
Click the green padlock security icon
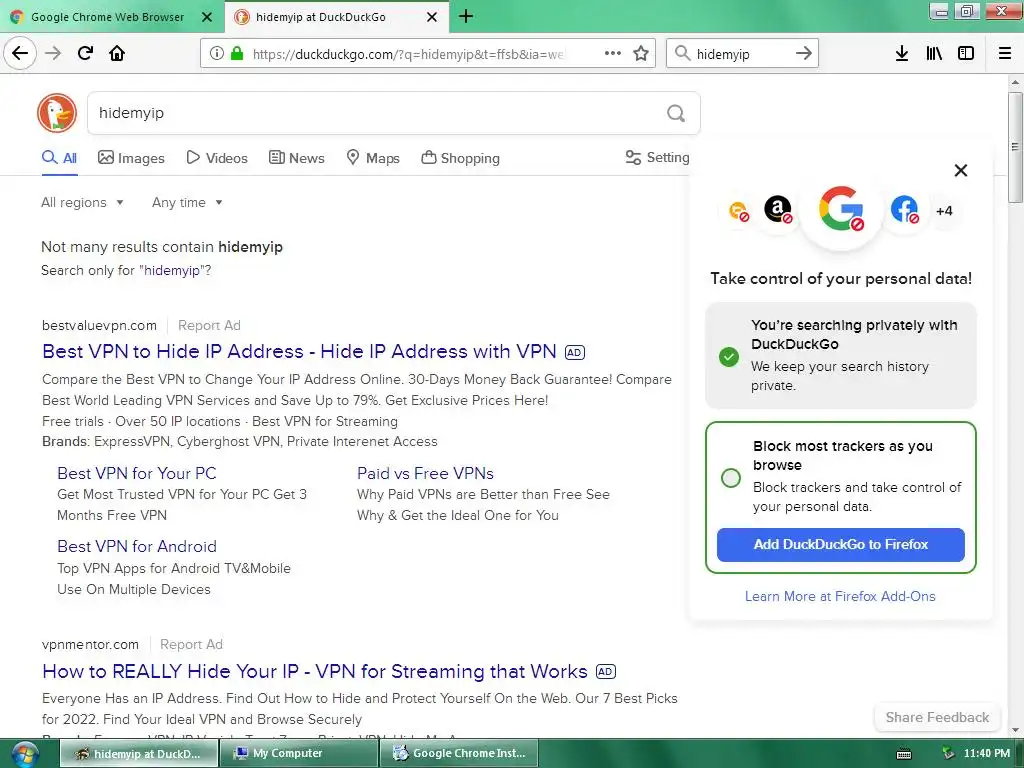coord(236,54)
